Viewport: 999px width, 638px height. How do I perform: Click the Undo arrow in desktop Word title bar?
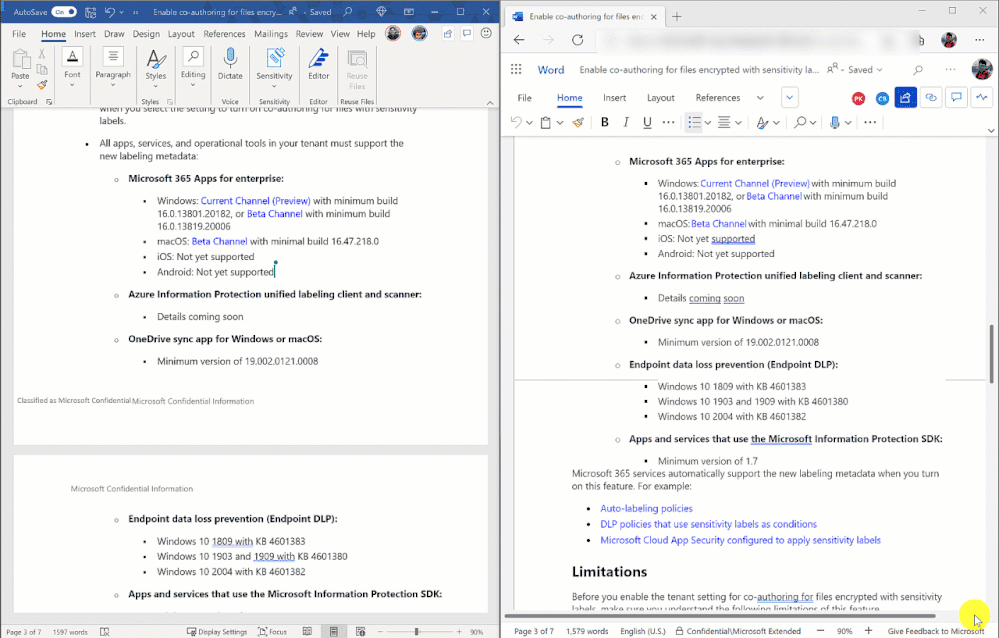point(110,11)
